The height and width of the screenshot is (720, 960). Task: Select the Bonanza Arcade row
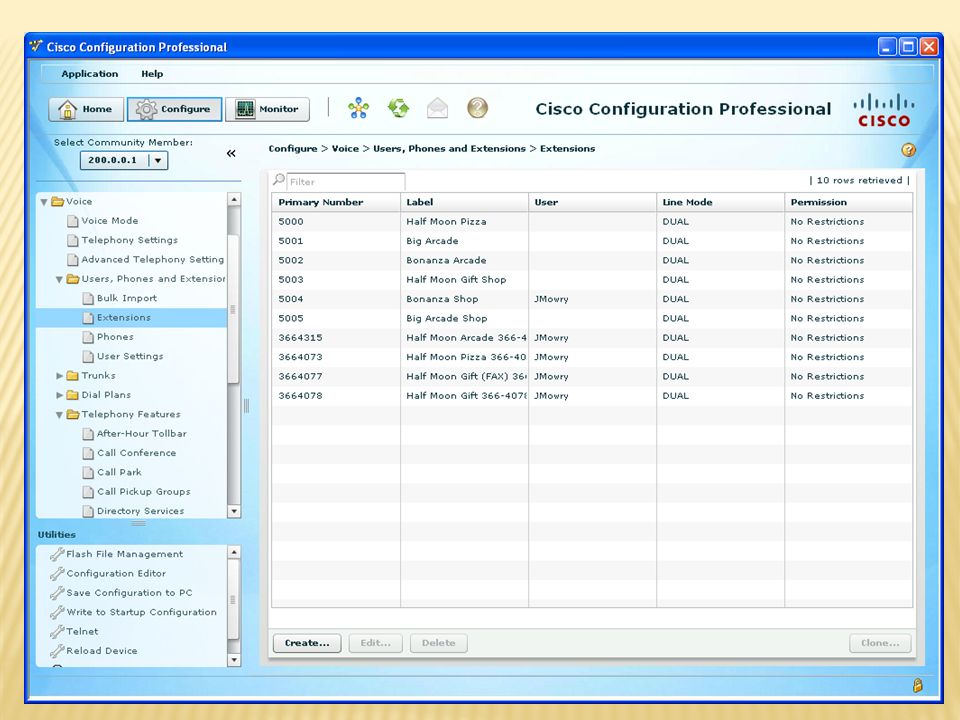pos(592,260)
